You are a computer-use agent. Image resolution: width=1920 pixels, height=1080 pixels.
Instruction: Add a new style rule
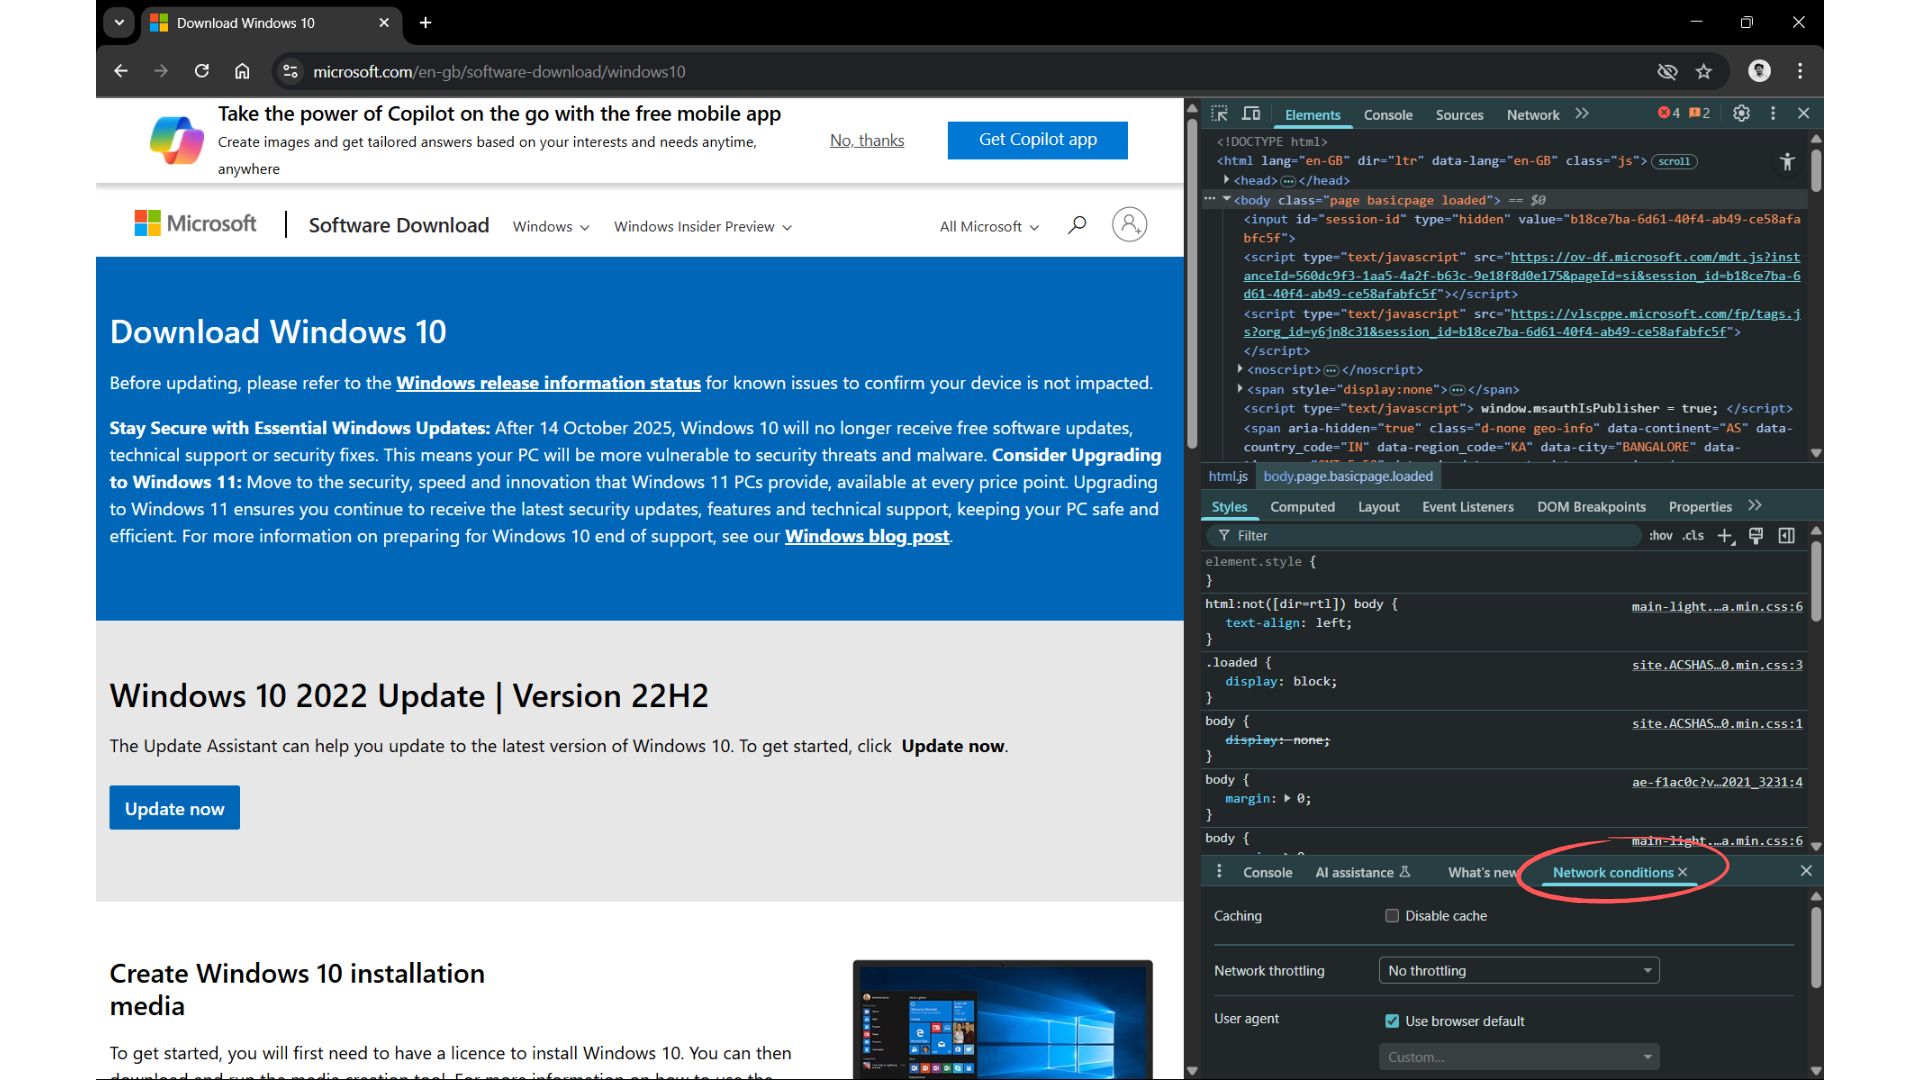pyautogui.click(x=1725, y=536)
